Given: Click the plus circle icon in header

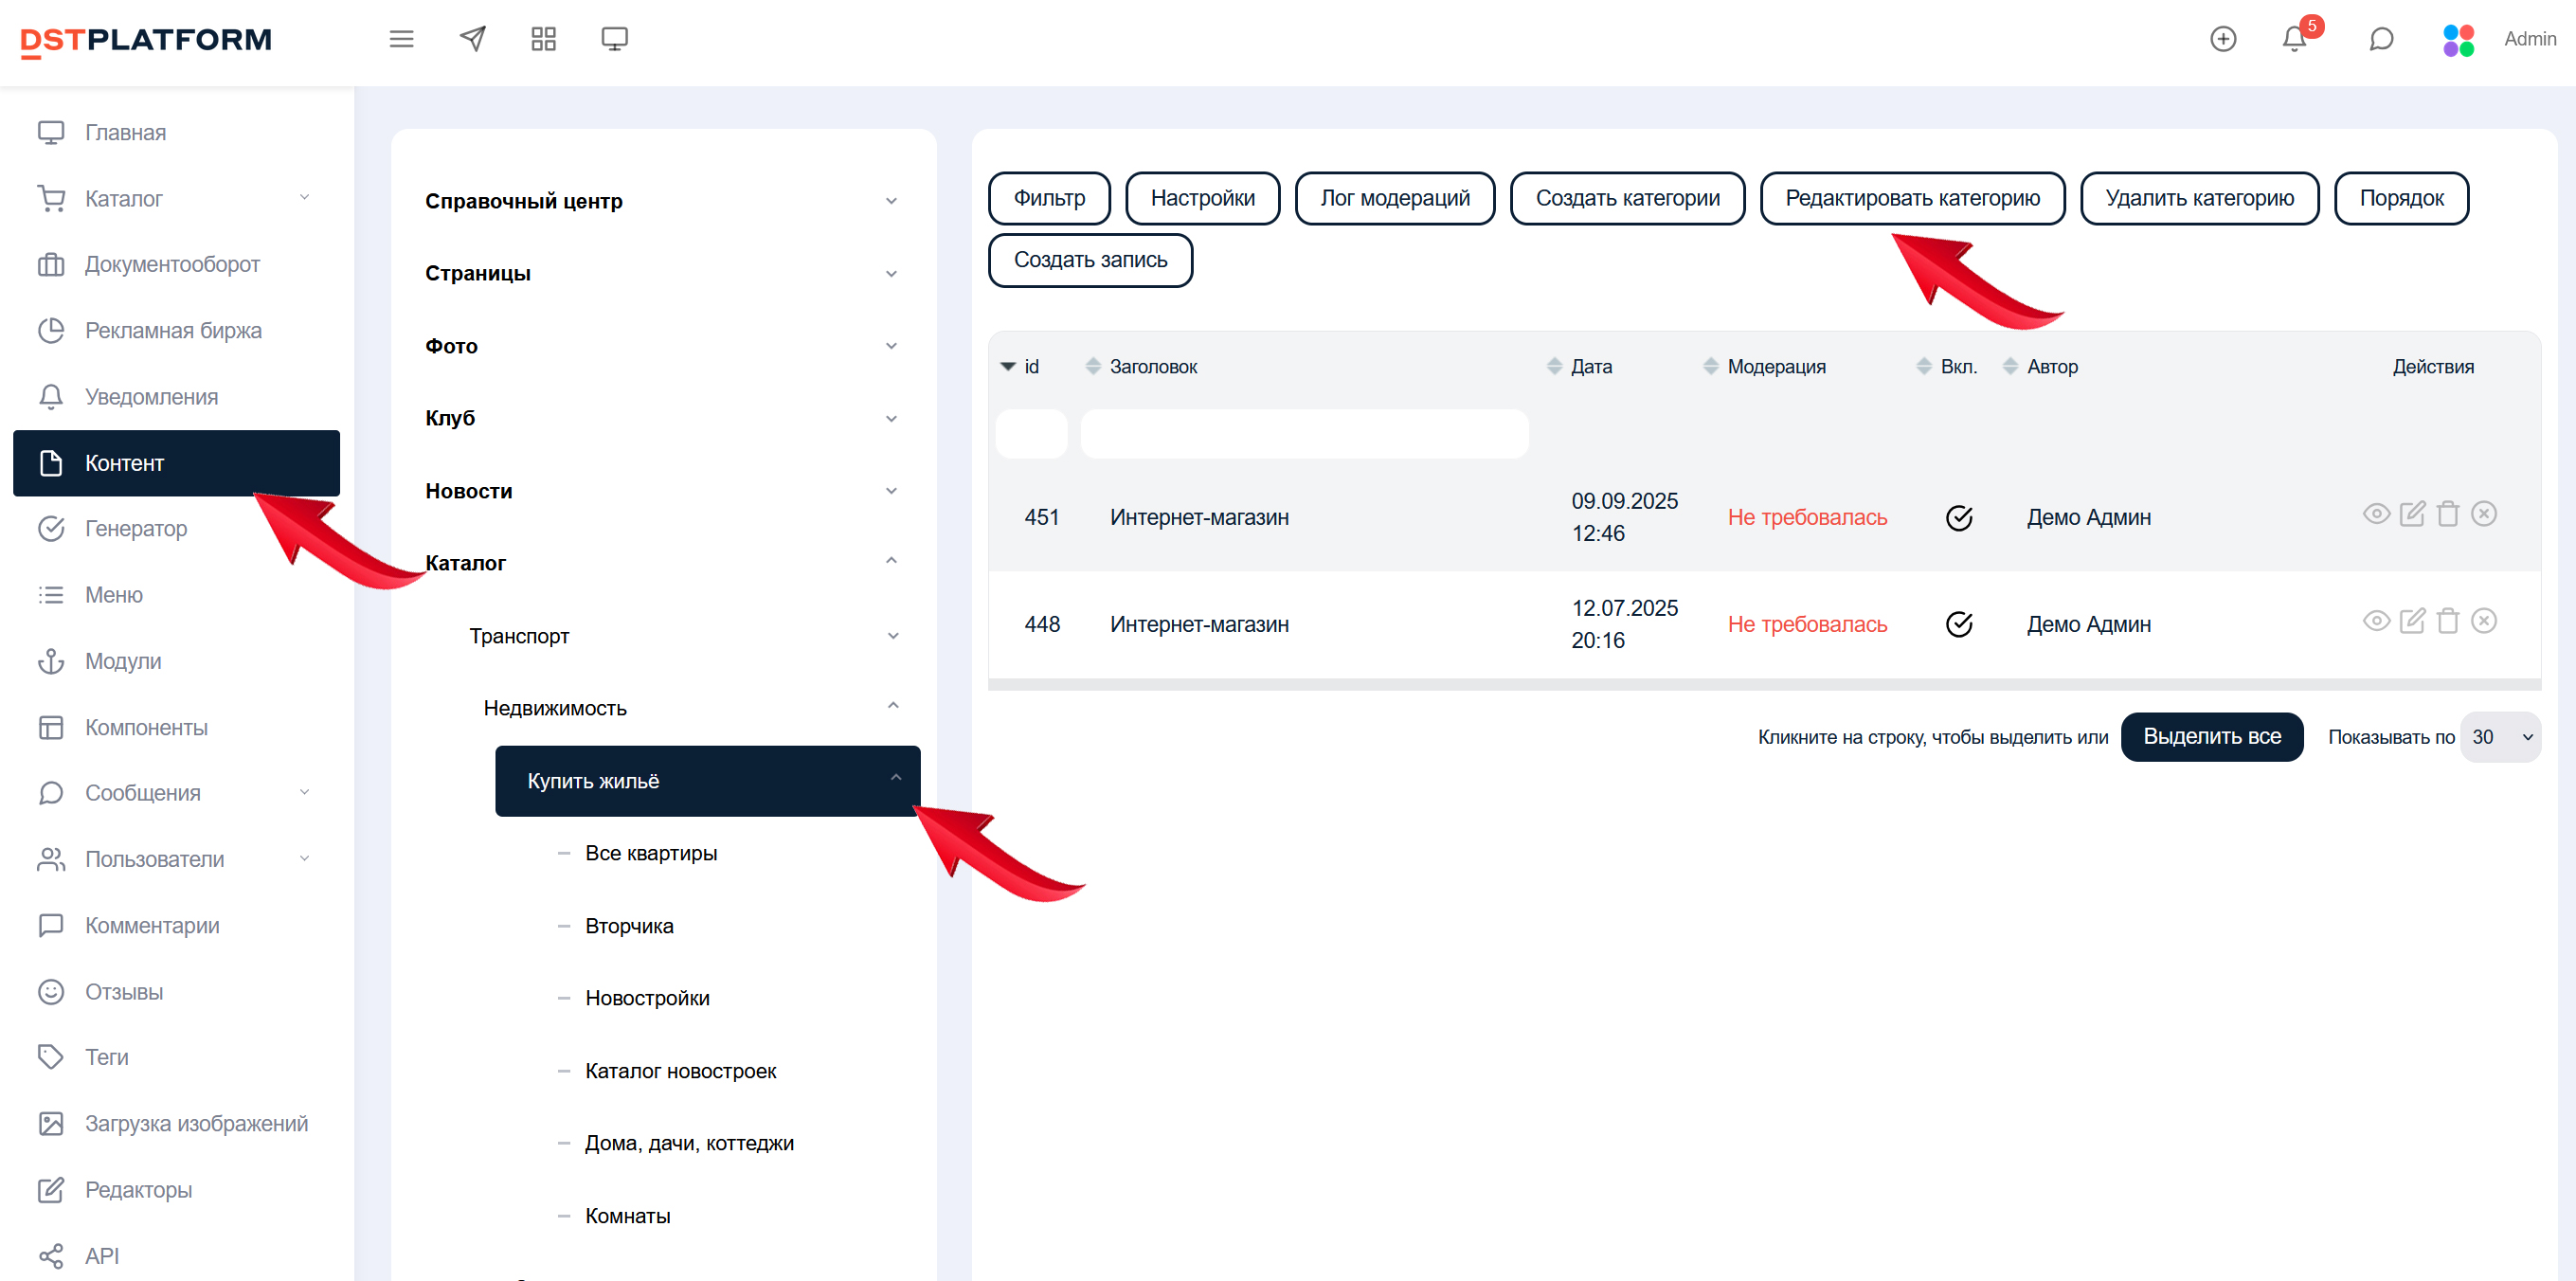Looking at the screenshot, I should pyautogui.click(x=2222, y=39).
